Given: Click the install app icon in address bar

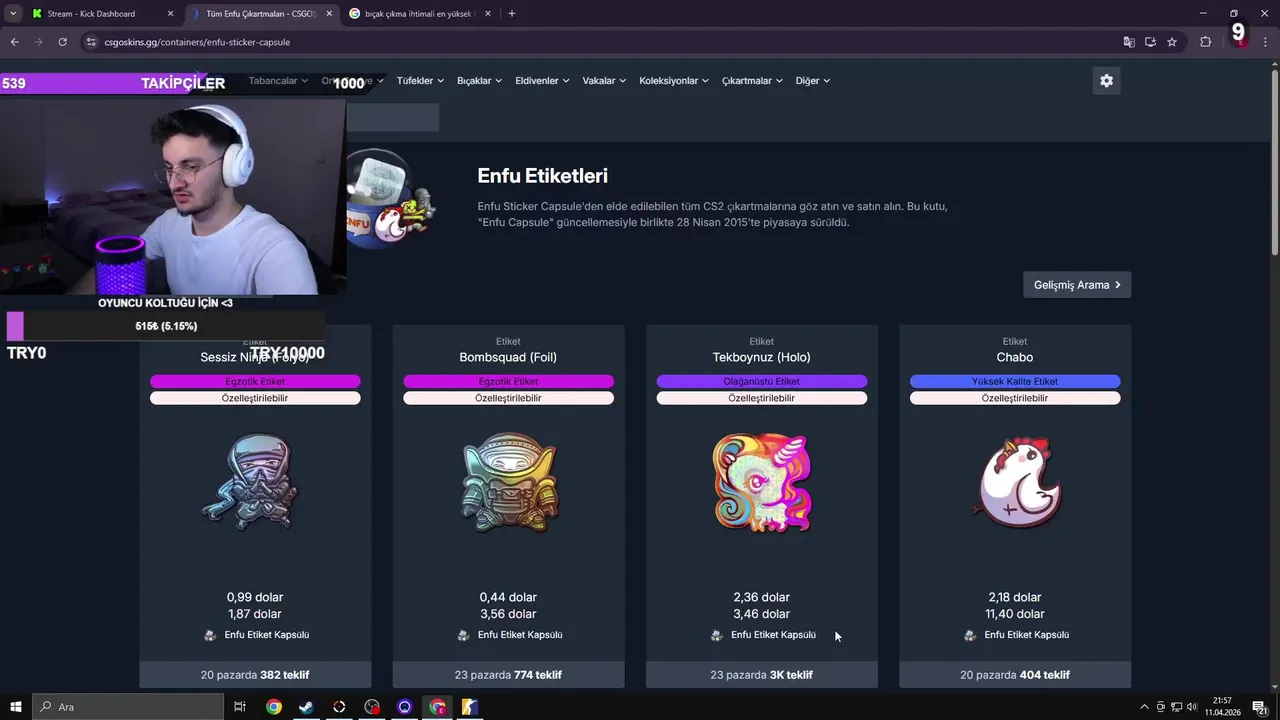Looking at the screenshot, I should (1151, 42).
